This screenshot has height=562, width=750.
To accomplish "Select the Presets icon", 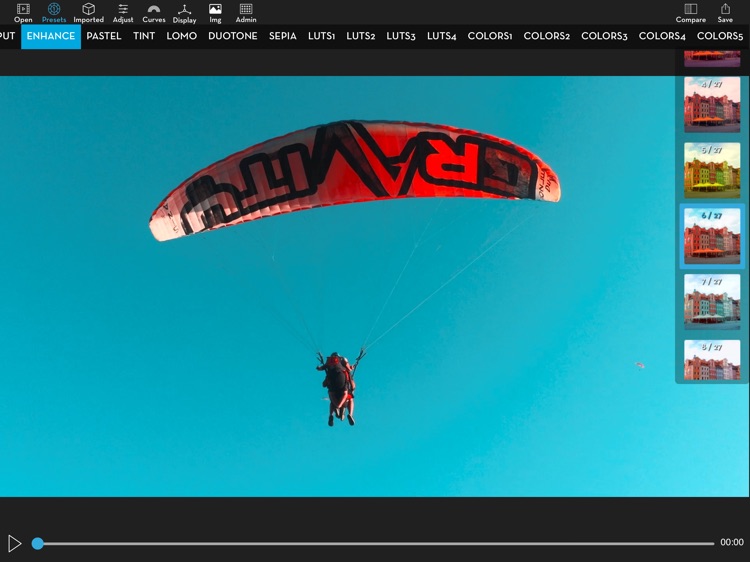I will tap(54, 13).
